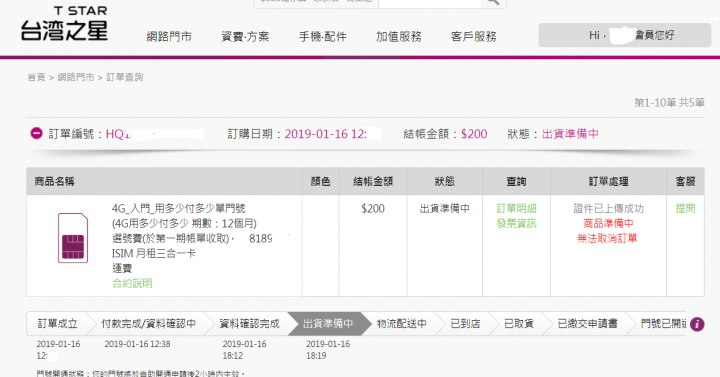Click the 出貨準備中 status in the order header
This screenshot has width=720, height=377.
pyautogui.click(x=570, y=134)
